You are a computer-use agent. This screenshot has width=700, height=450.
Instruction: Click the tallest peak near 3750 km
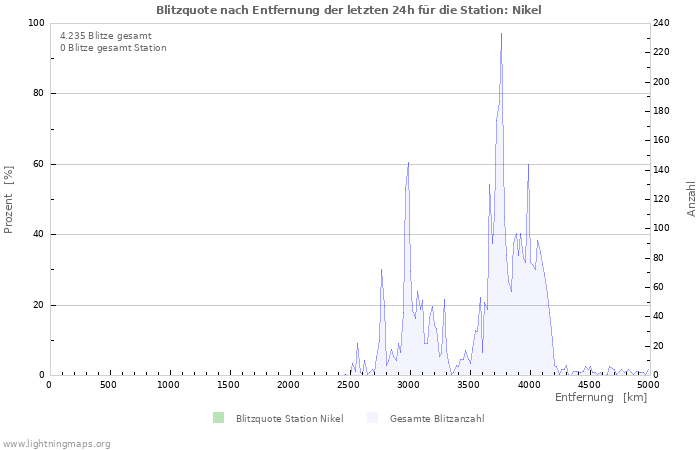point(501,34)
